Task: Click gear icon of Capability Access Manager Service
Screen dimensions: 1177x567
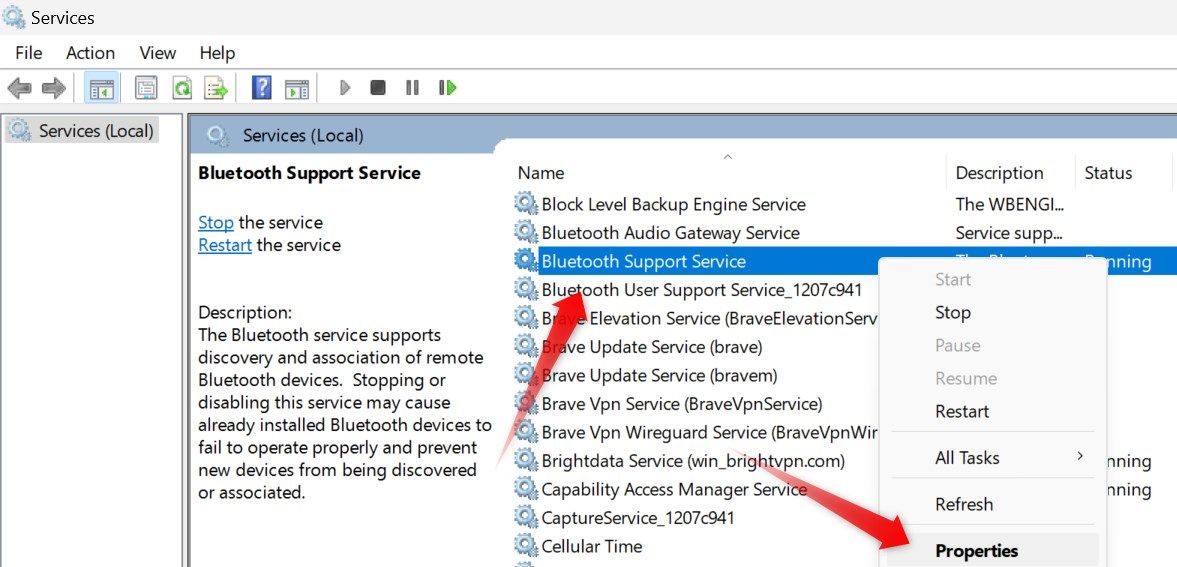Action: 526,489
